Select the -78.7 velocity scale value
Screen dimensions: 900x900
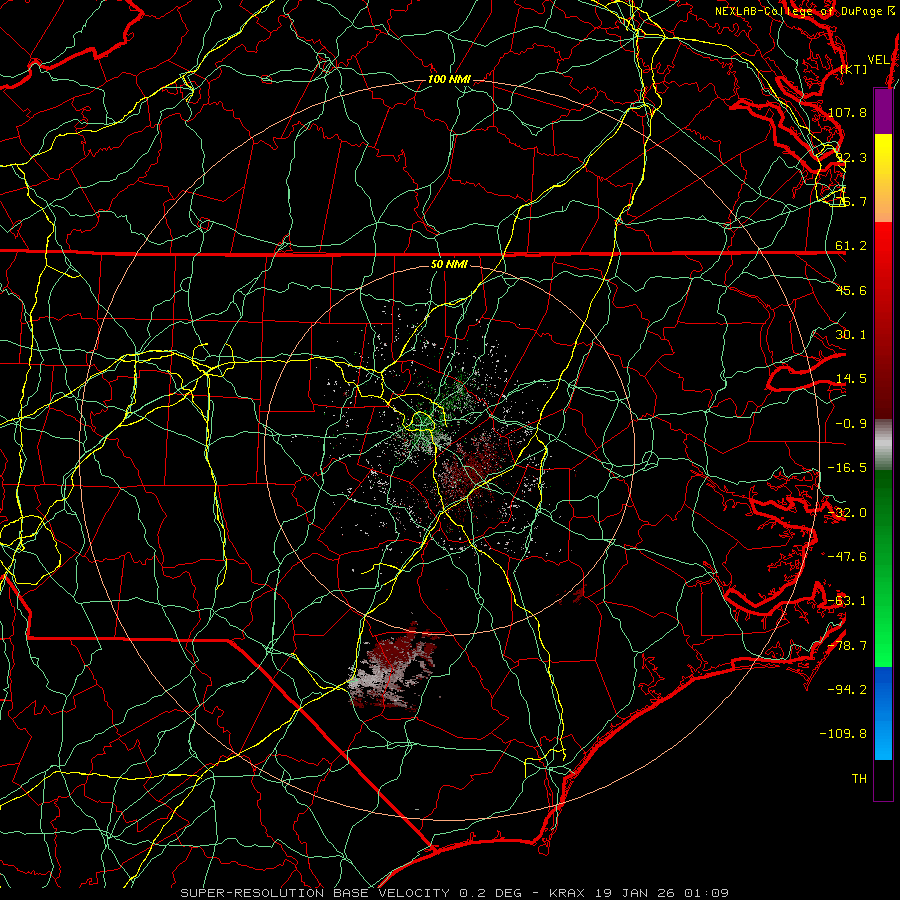[847, 646]
